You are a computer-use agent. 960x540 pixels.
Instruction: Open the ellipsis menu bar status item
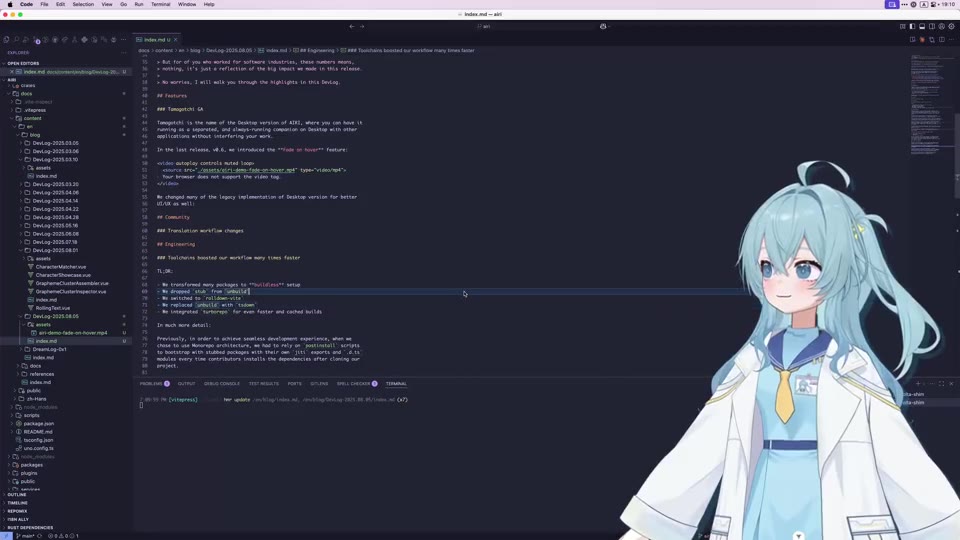904,4
